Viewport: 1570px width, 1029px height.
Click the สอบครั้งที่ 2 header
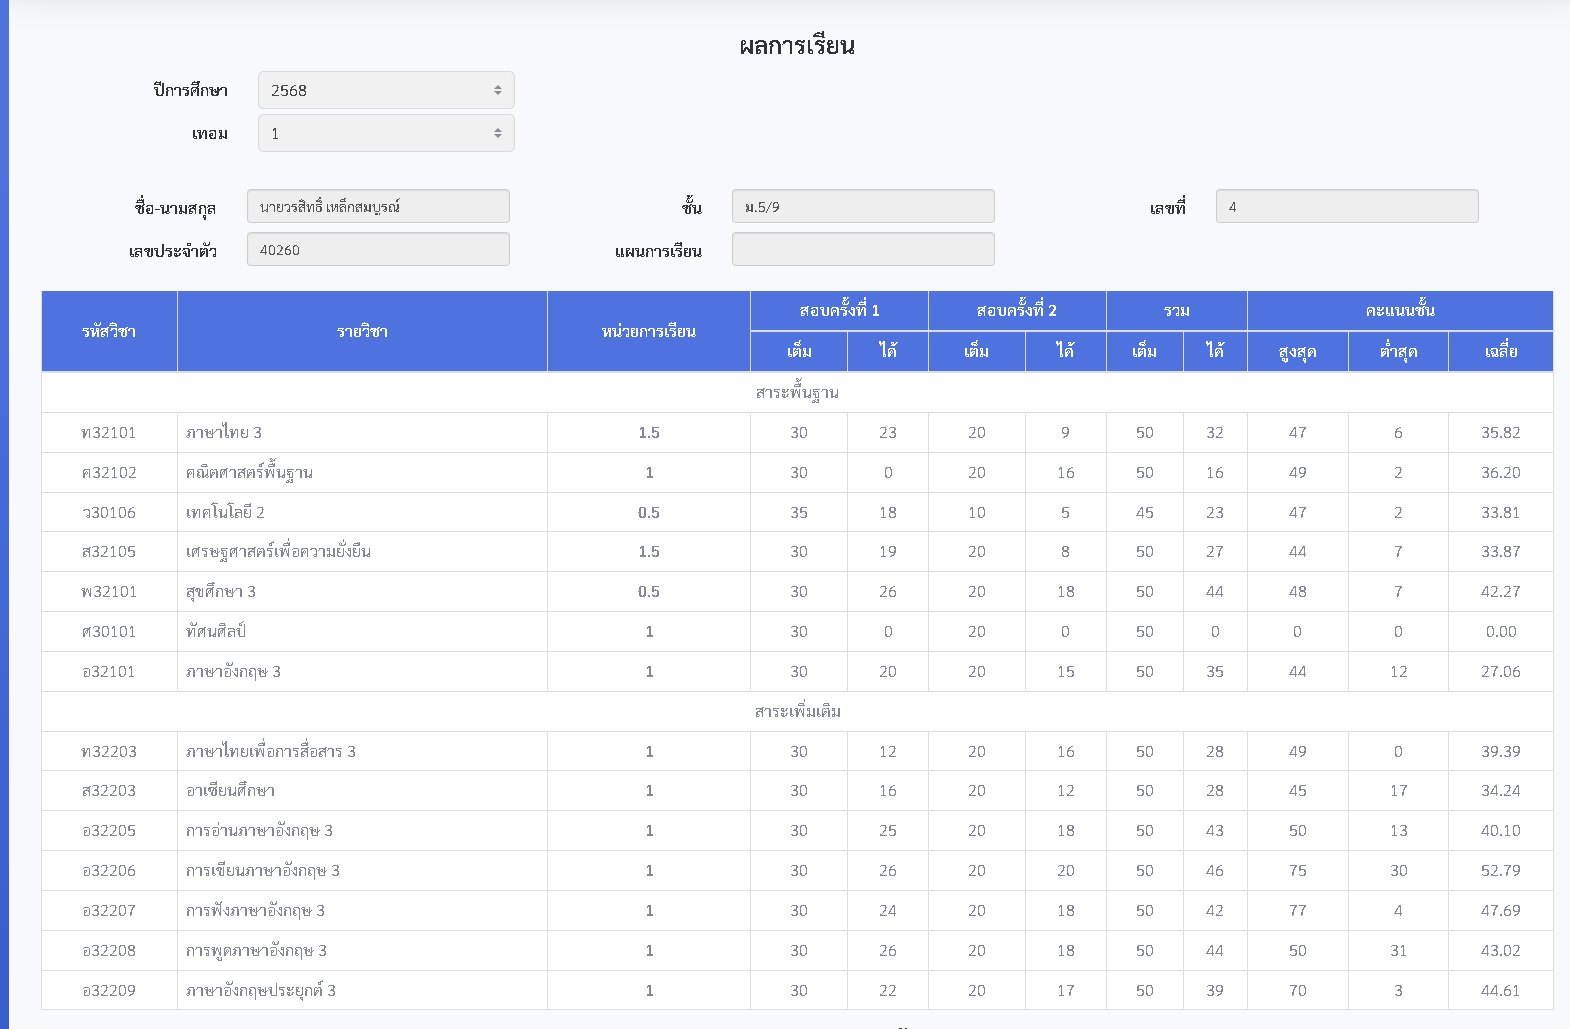[1016, 311]
